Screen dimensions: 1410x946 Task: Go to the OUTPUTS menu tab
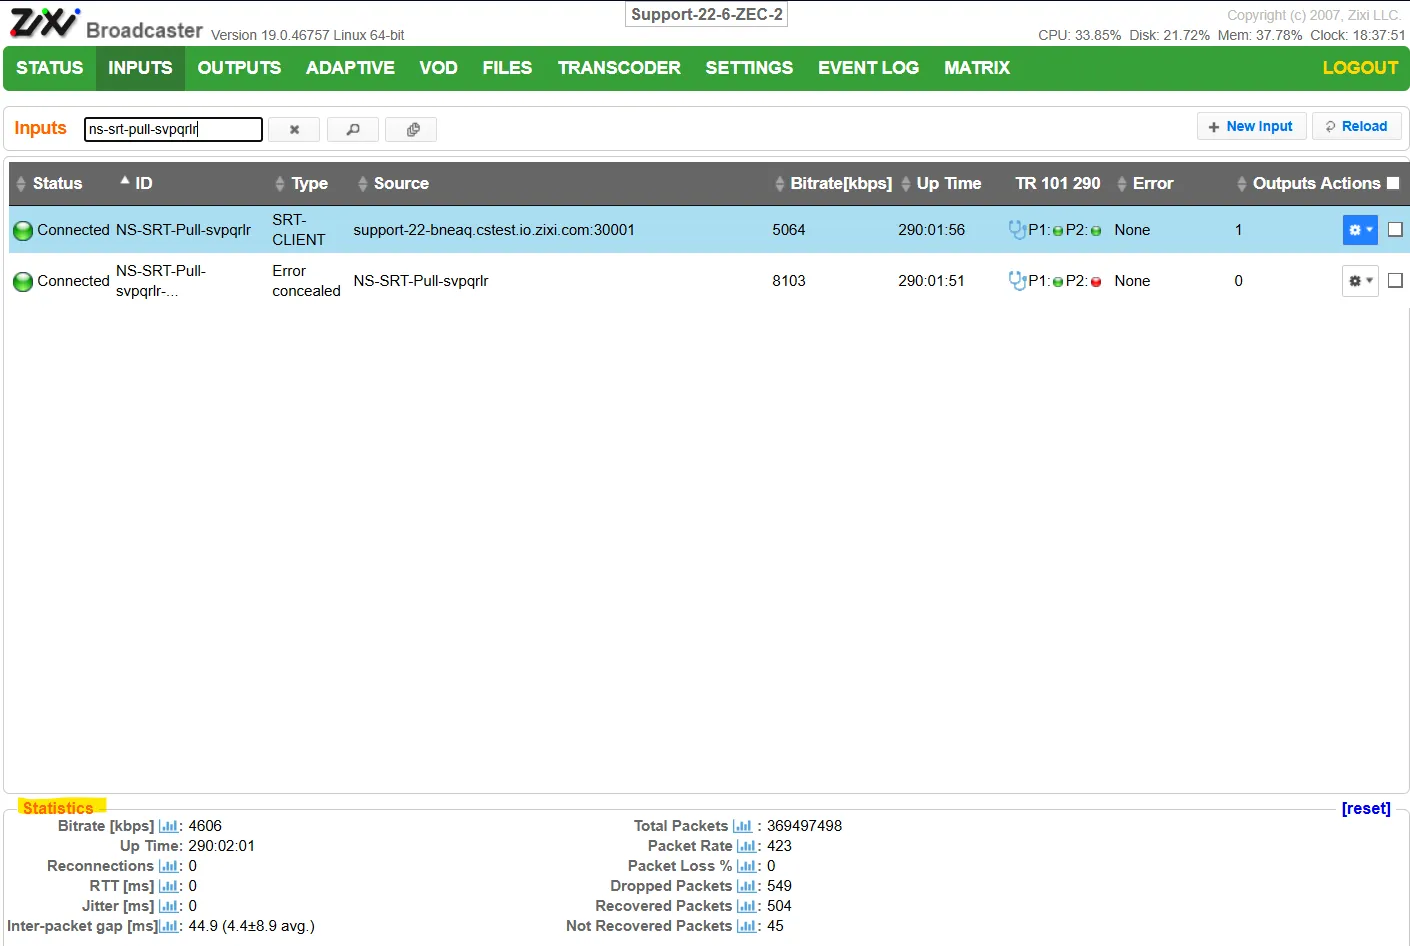click(239, 68)
